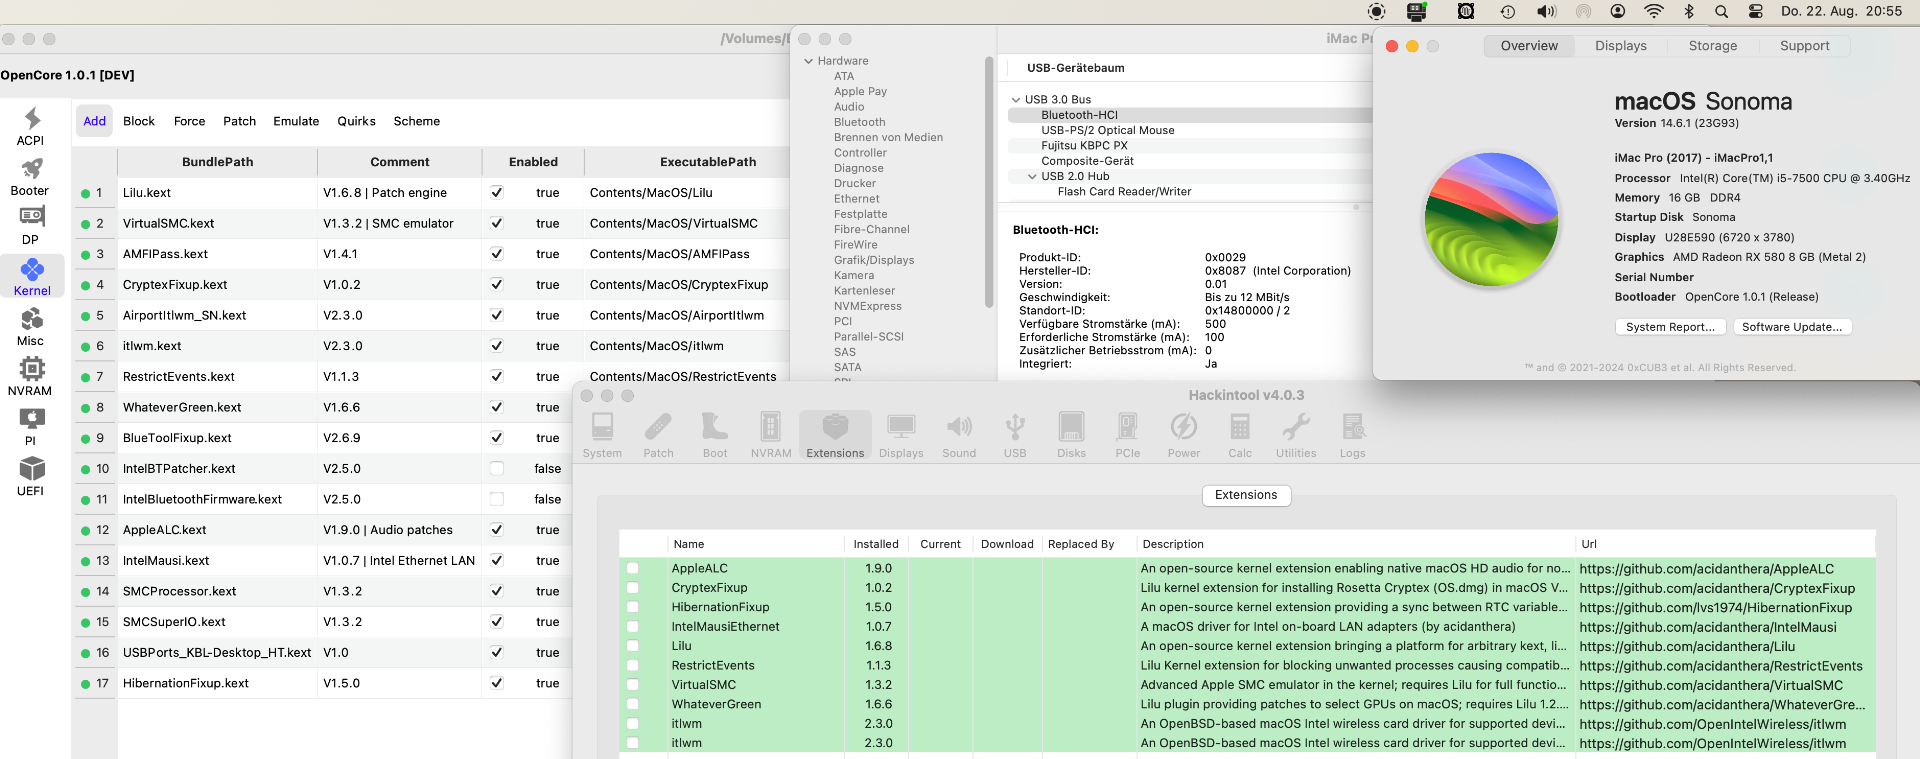The image size is (1920, 759).
Task: Disable the Lilu.kext enabled checkbox
Action: 497,193
